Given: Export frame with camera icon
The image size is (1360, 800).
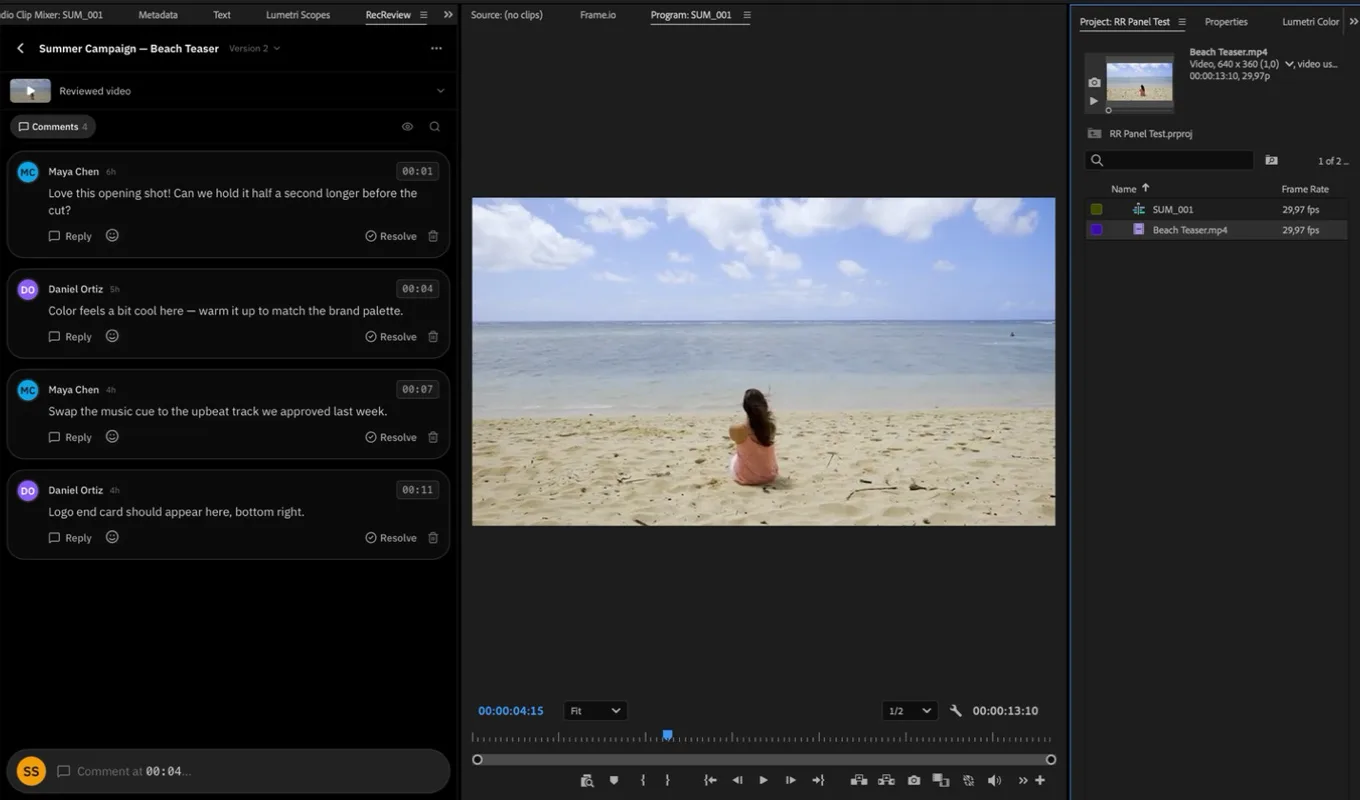Looking at the screenshot, I should click(914, 780).
